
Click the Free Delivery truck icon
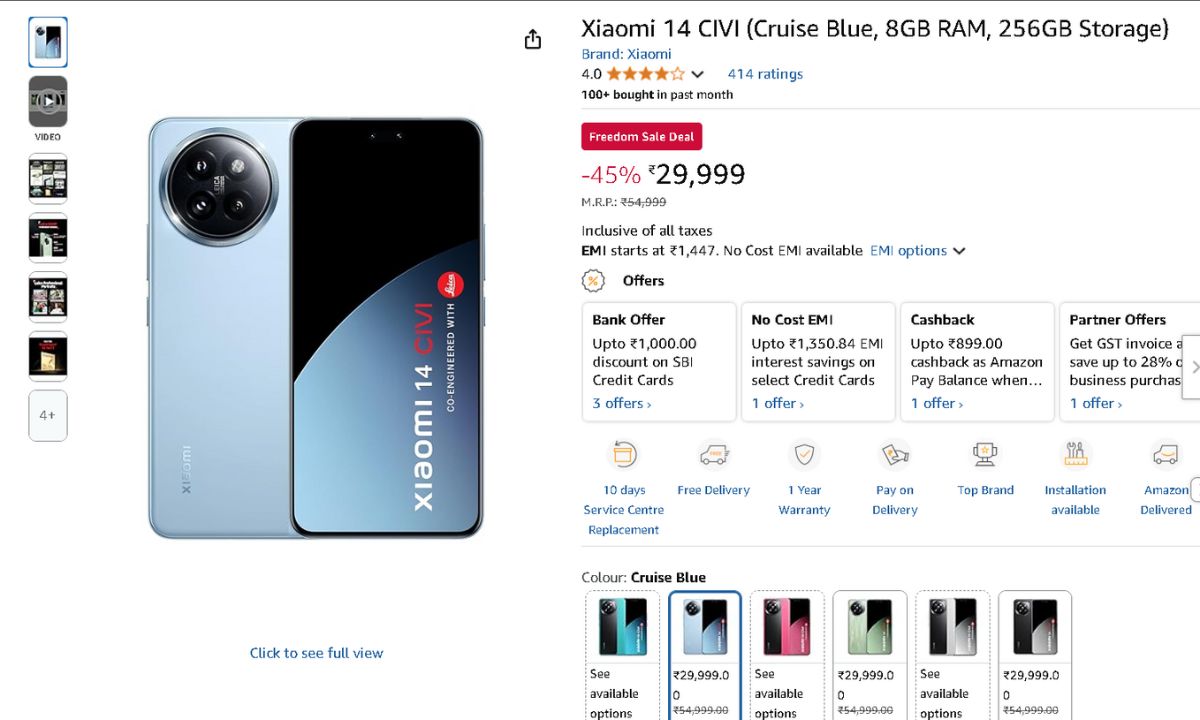click(x=713, y=455)
